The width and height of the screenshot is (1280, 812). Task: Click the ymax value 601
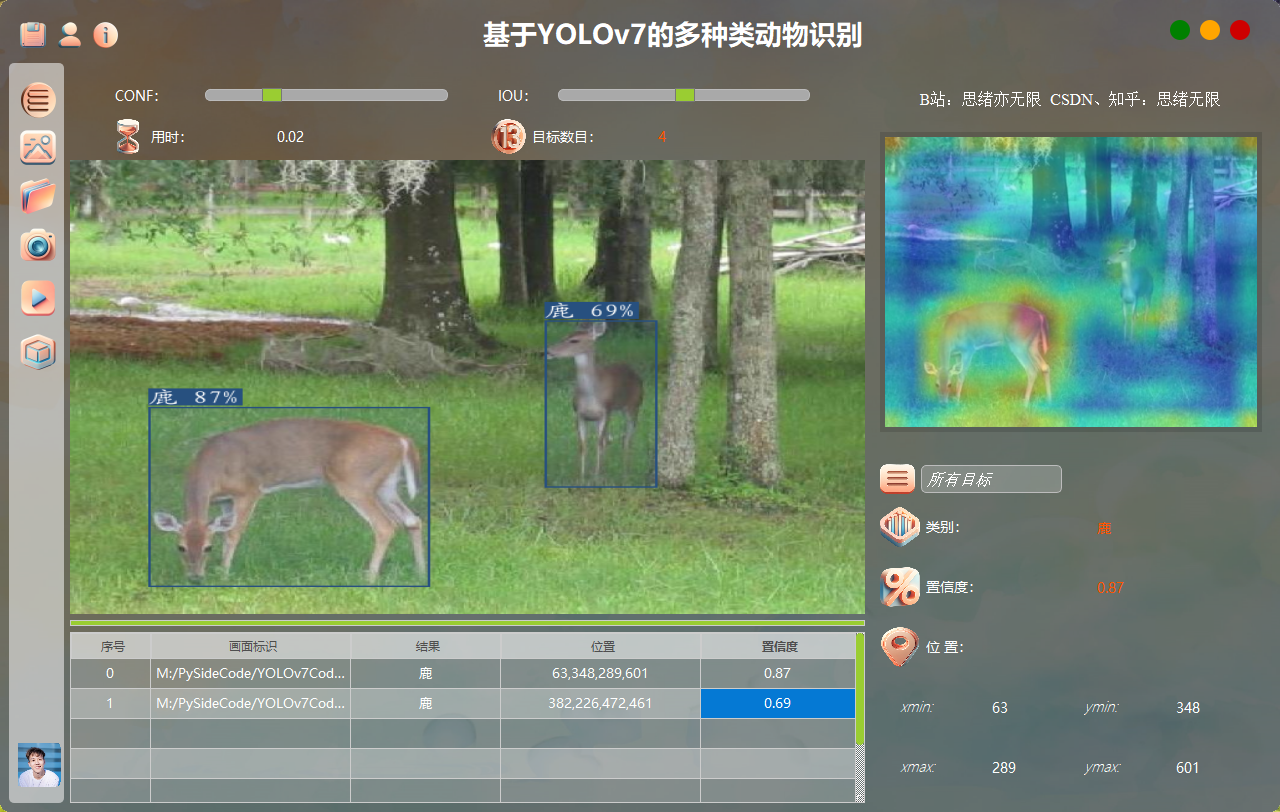point(1188,768)
